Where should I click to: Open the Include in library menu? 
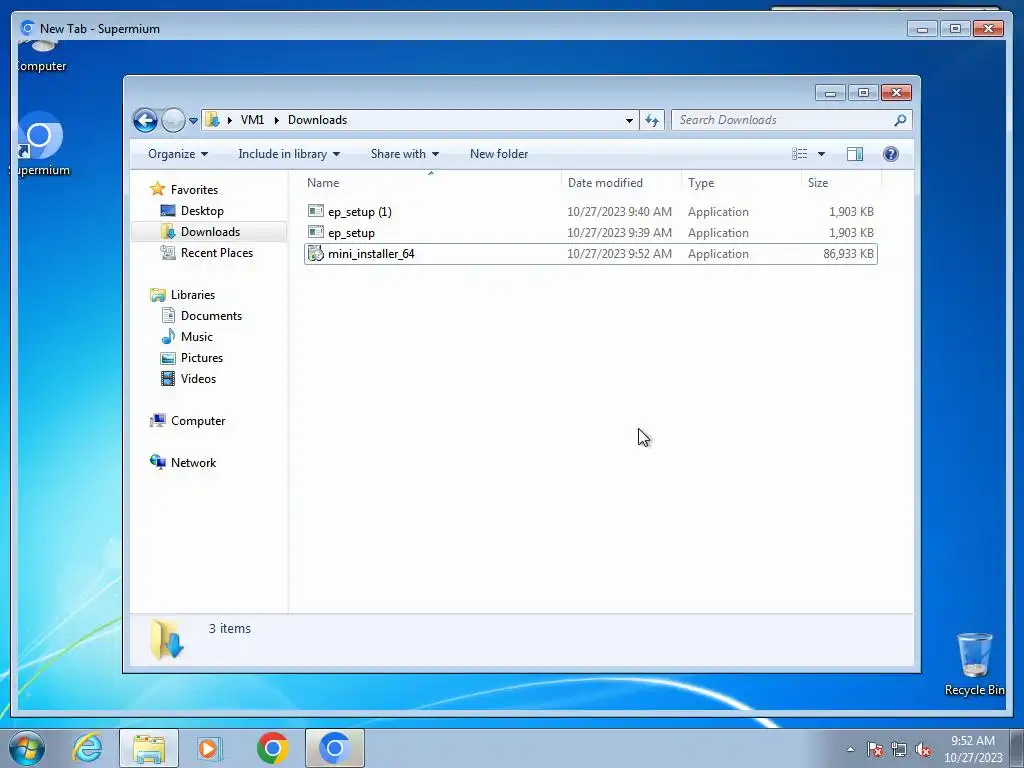point(289,154)
